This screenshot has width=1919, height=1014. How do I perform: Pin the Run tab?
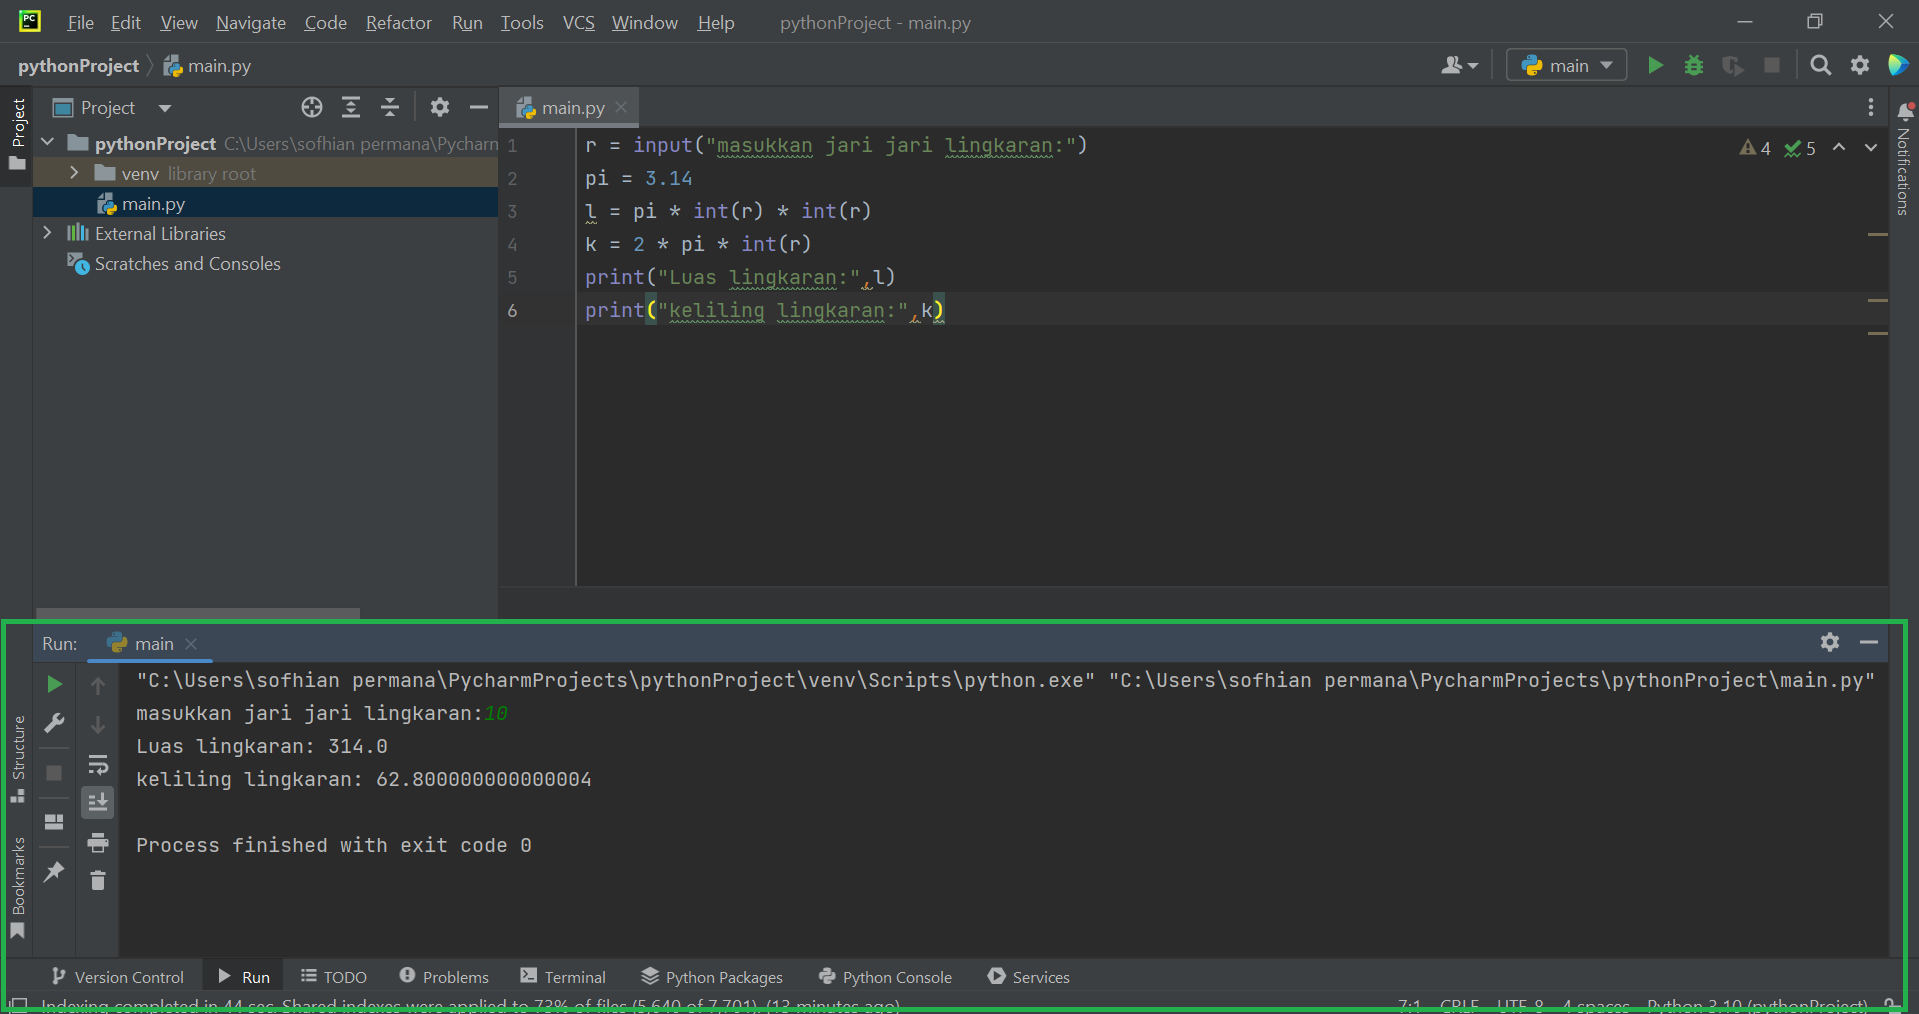54,872
